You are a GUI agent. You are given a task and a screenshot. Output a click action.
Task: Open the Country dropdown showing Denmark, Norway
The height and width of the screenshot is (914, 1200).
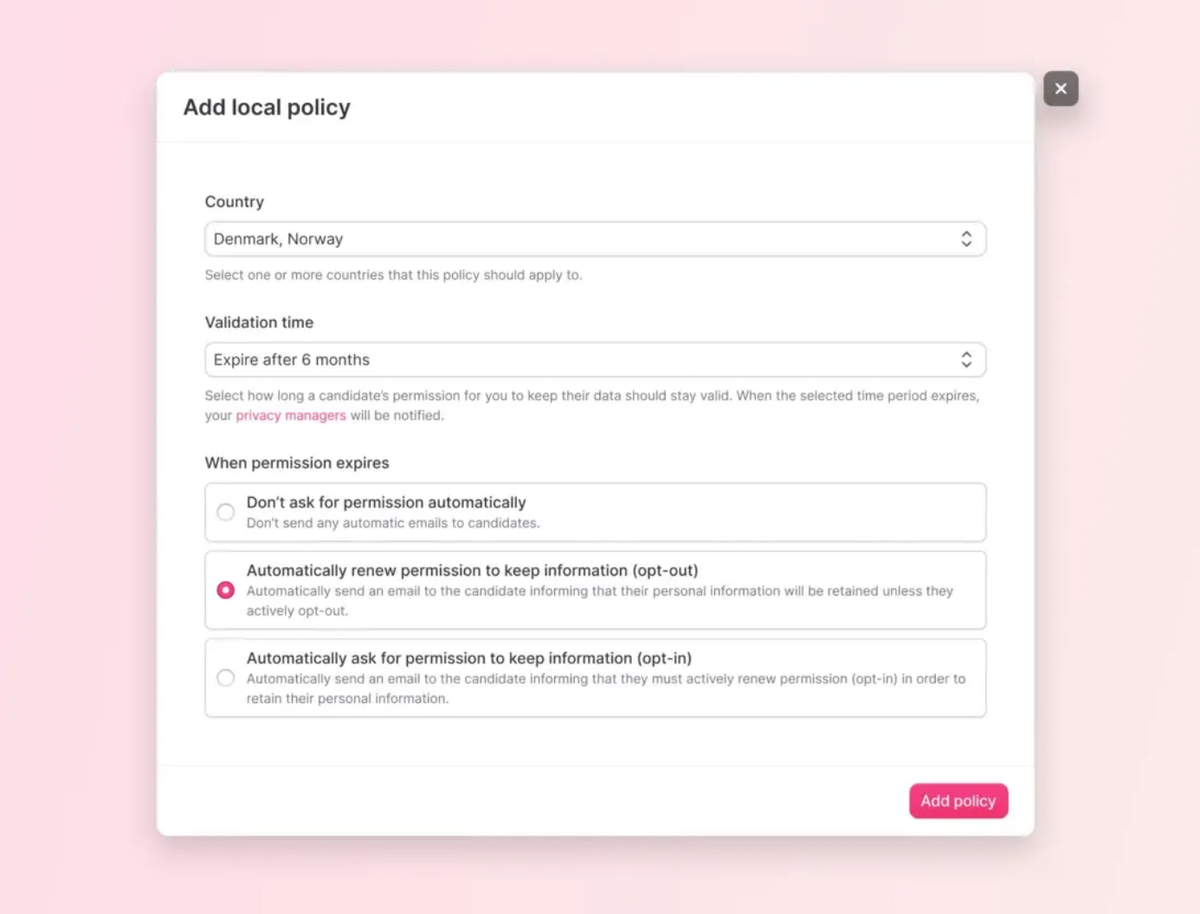[580, 239]
